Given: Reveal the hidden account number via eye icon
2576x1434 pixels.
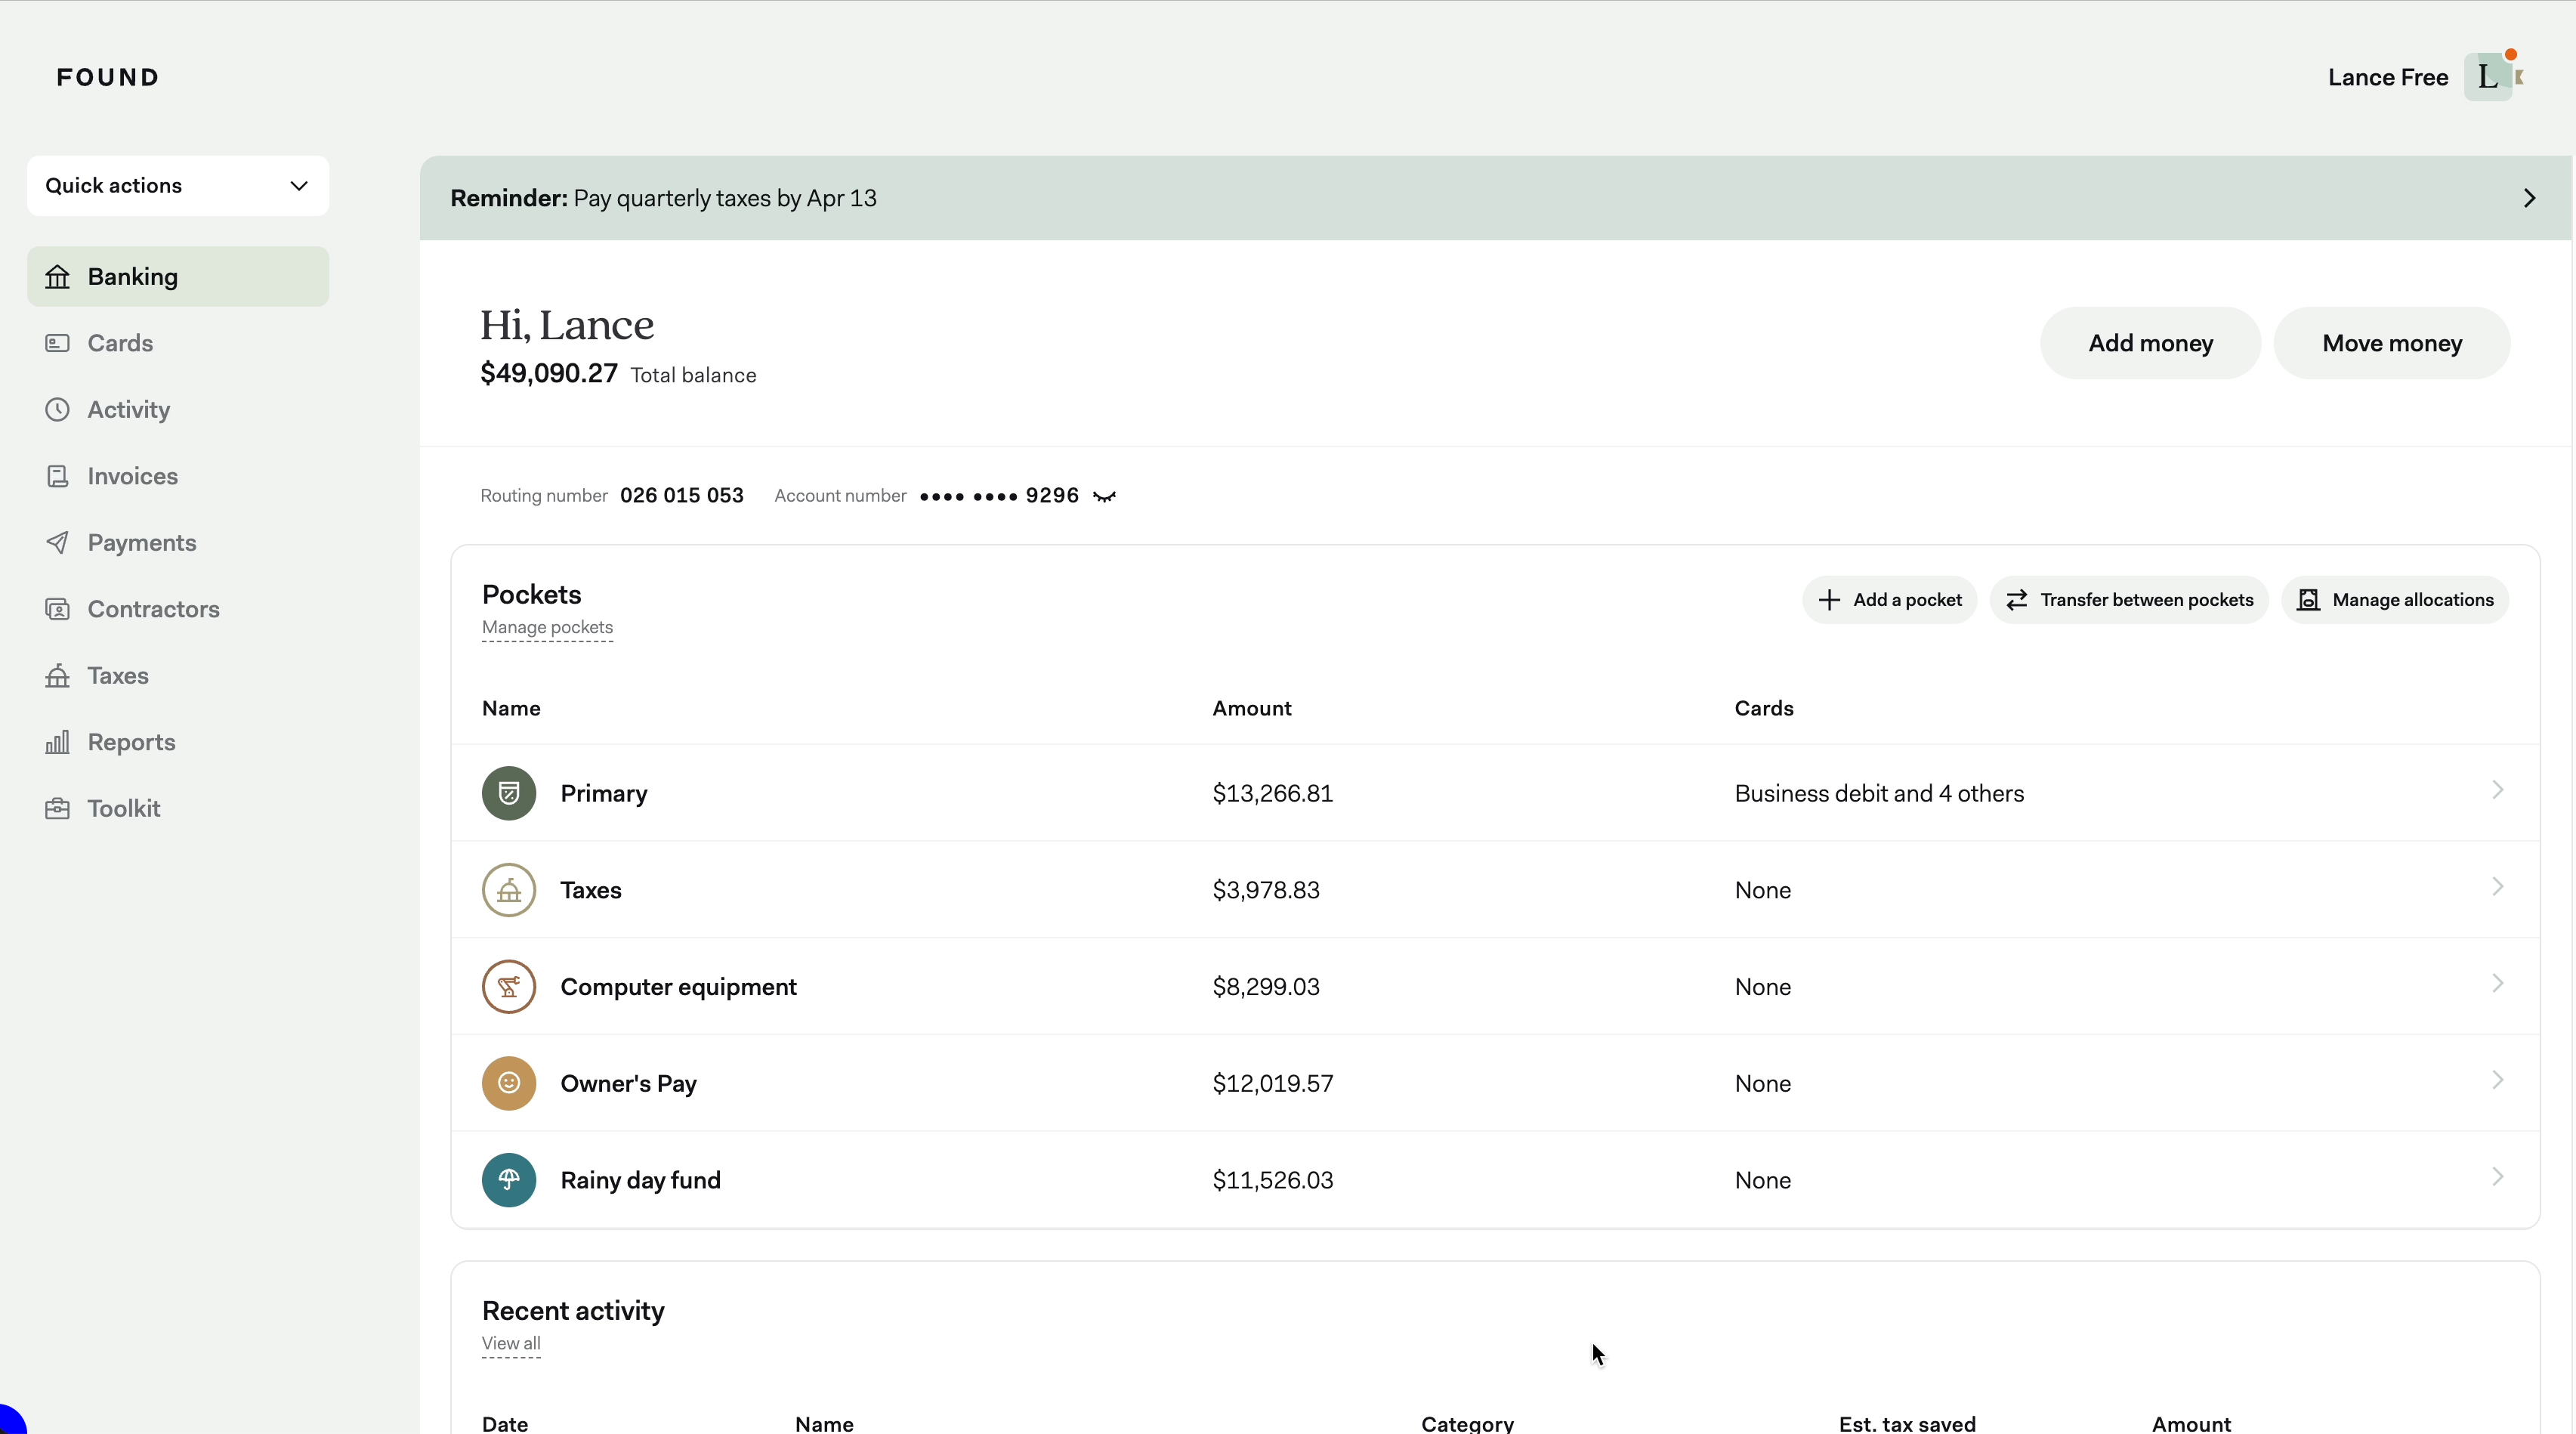Looking at the screenshot, I should pyautogui.click(x=1104, y=497).
